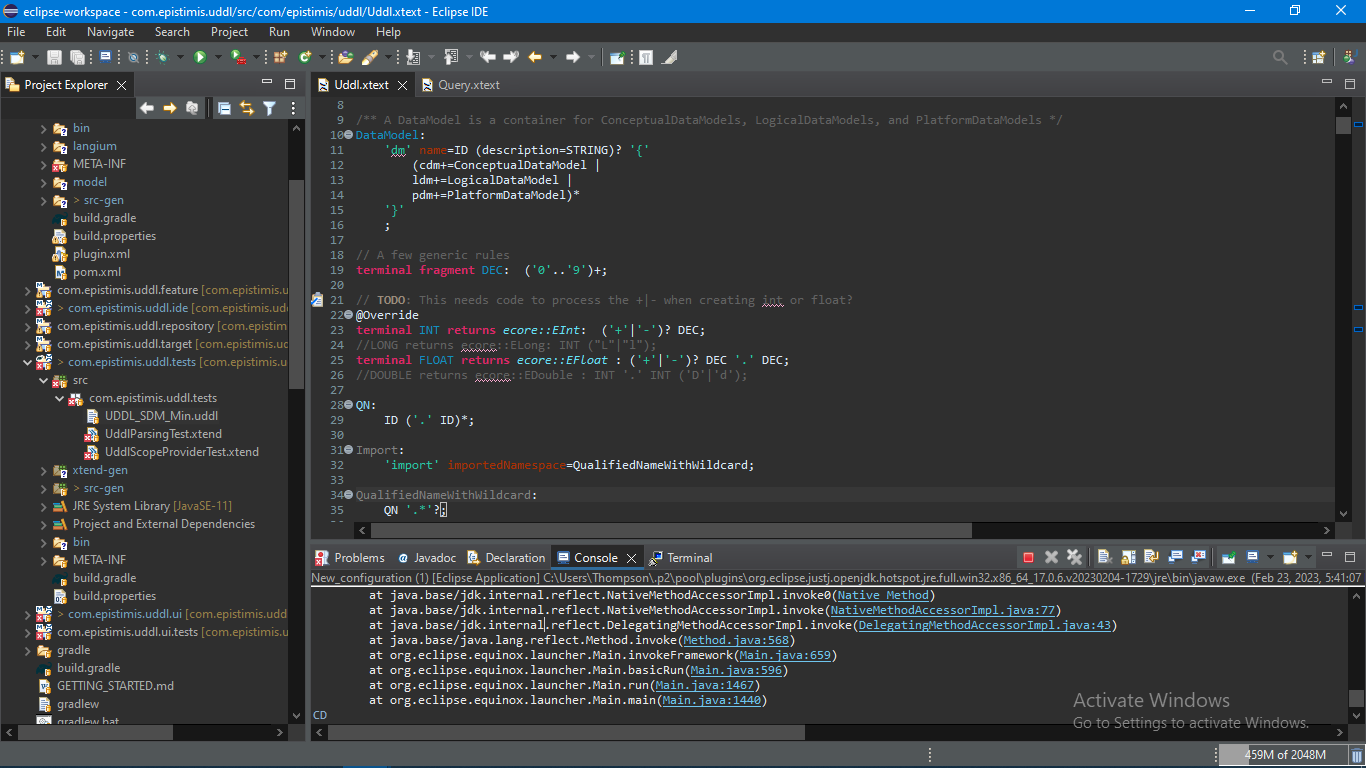Click the Project Explorer vertical scrollbar
Screen dimensions: 1366x768
(296, 285)
